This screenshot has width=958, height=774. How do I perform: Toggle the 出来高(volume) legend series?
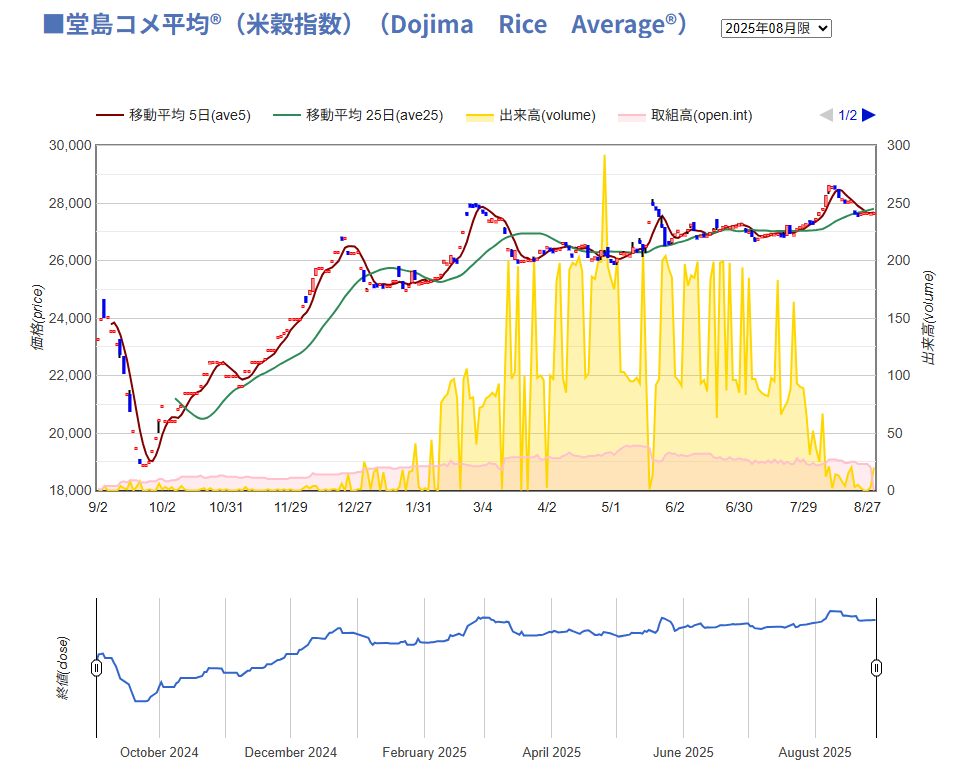click(x=531, y=115)
